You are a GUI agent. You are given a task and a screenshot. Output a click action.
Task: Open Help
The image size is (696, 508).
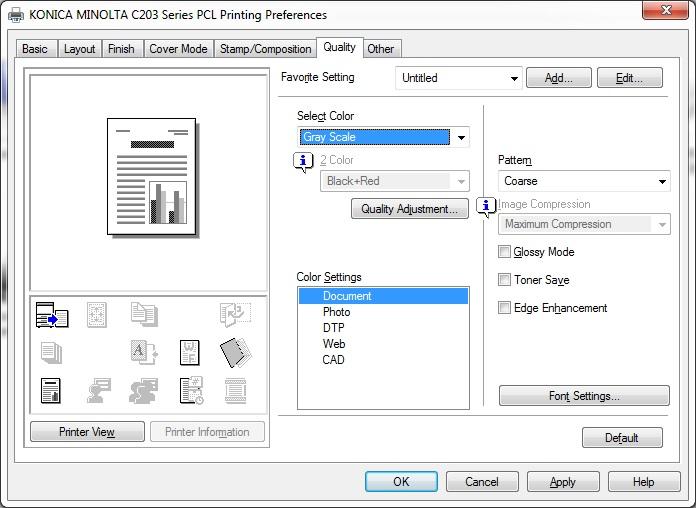(x=644, y=482)
